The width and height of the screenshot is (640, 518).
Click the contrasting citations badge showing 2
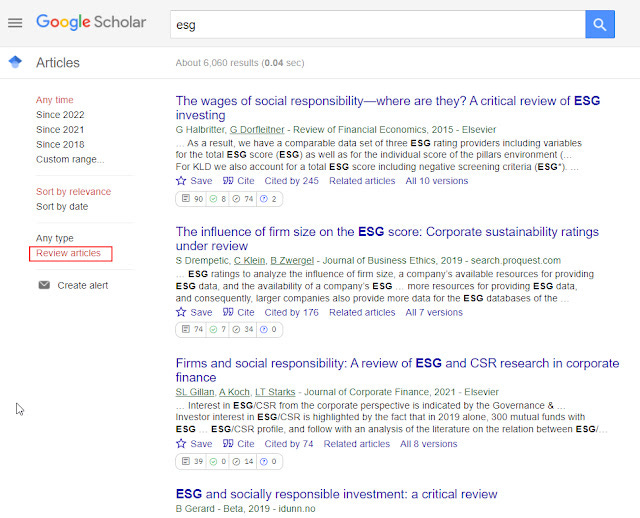269,199
